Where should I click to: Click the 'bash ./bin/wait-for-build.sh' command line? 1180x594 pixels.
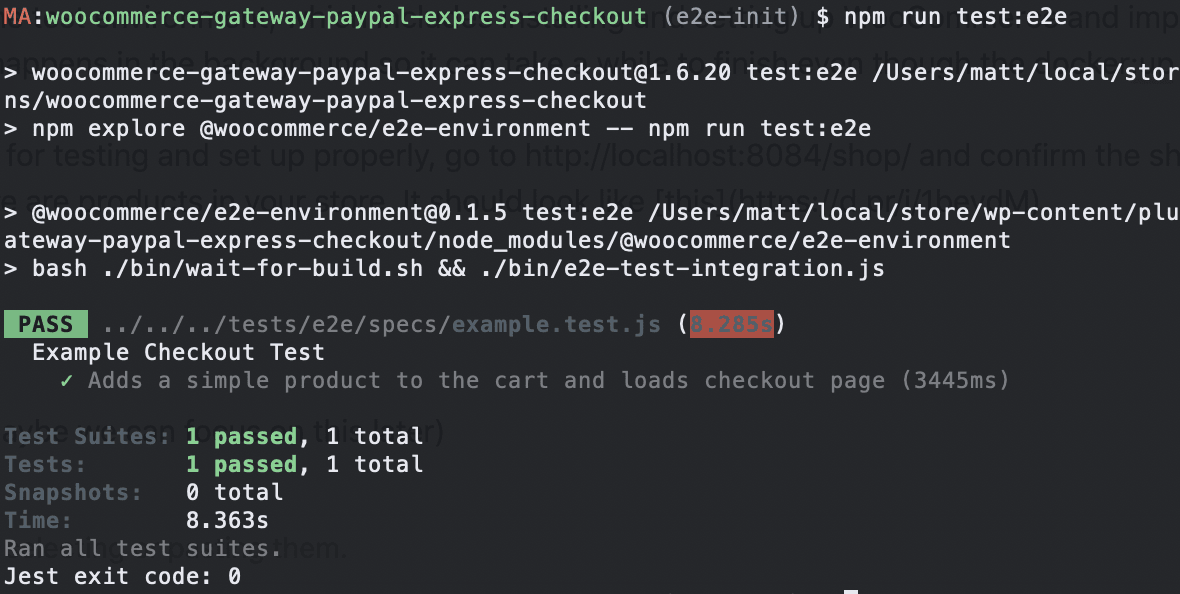(x=444, y=269)
